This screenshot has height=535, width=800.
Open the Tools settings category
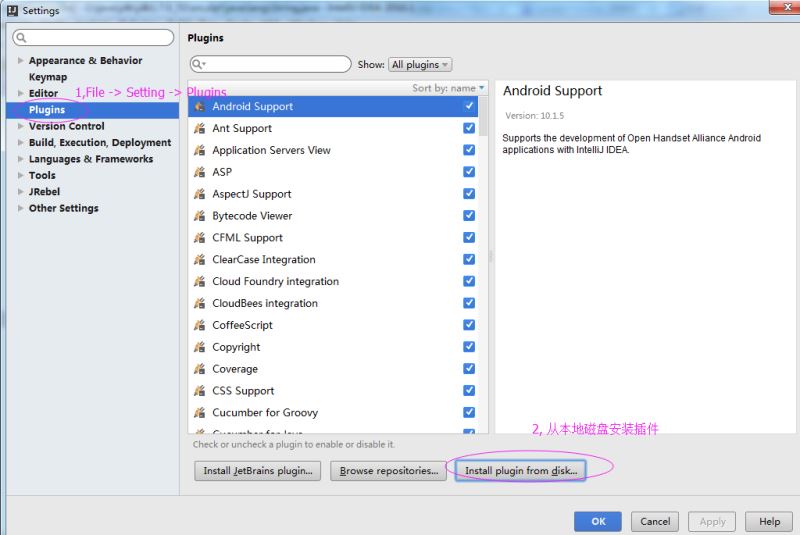pyautogui.click(x=42, y=175)
